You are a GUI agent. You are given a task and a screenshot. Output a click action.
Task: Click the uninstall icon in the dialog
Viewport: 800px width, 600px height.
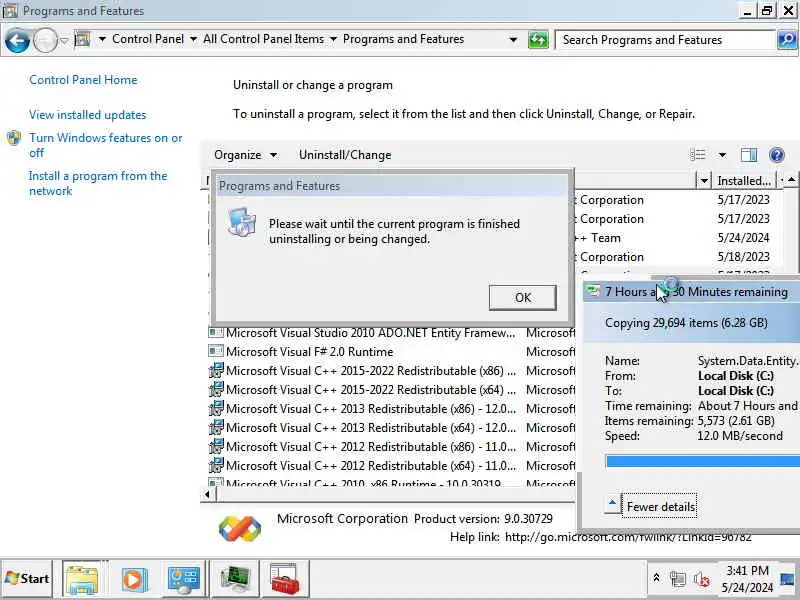tap(242, 222)
